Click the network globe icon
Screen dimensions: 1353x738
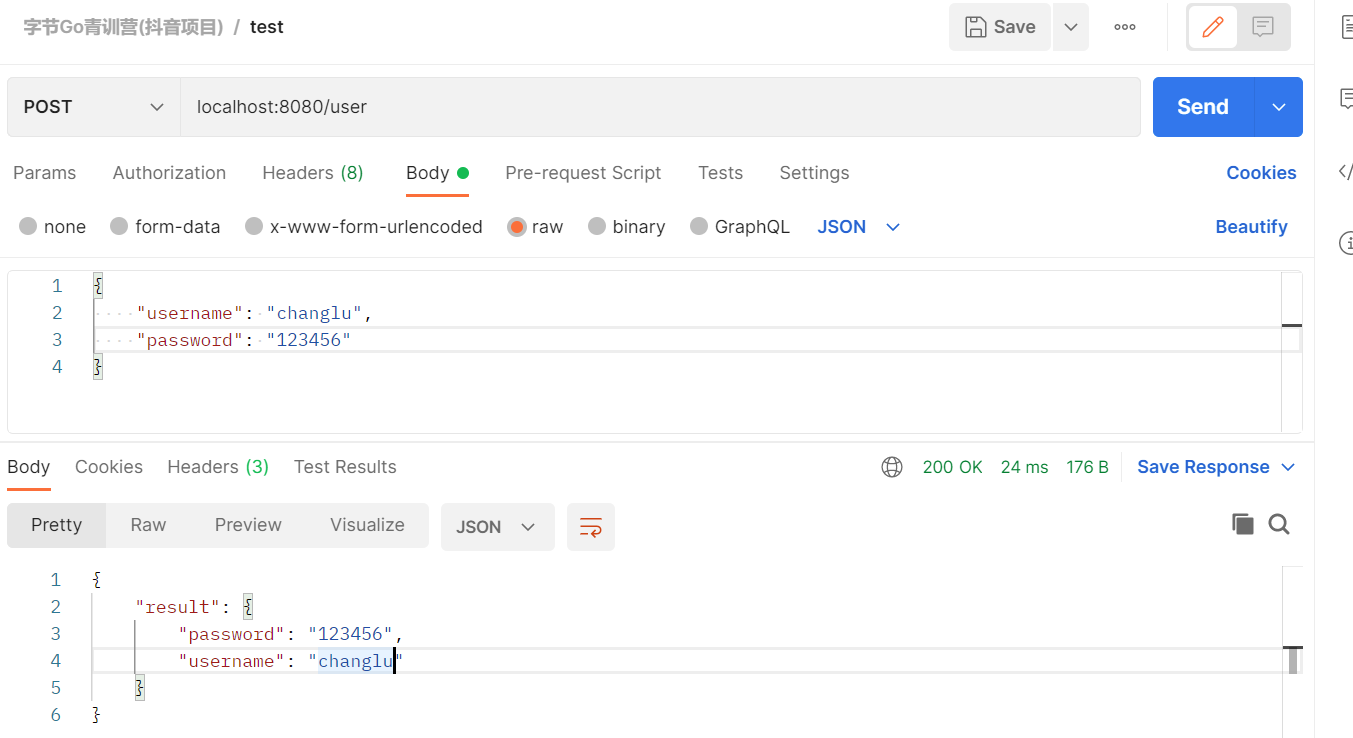tap(892, 467)
